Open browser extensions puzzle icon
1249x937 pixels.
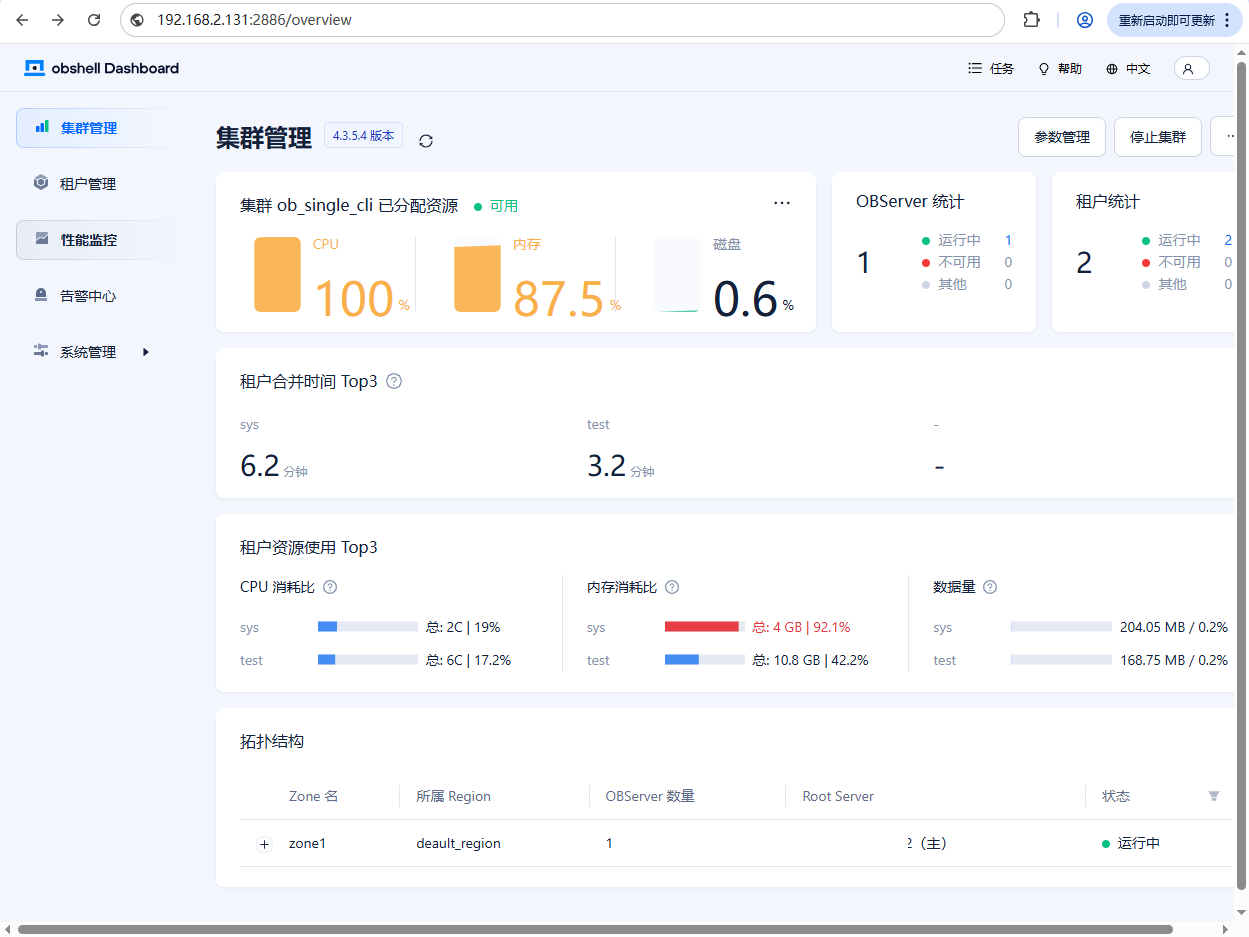[x=1031, y=20]
